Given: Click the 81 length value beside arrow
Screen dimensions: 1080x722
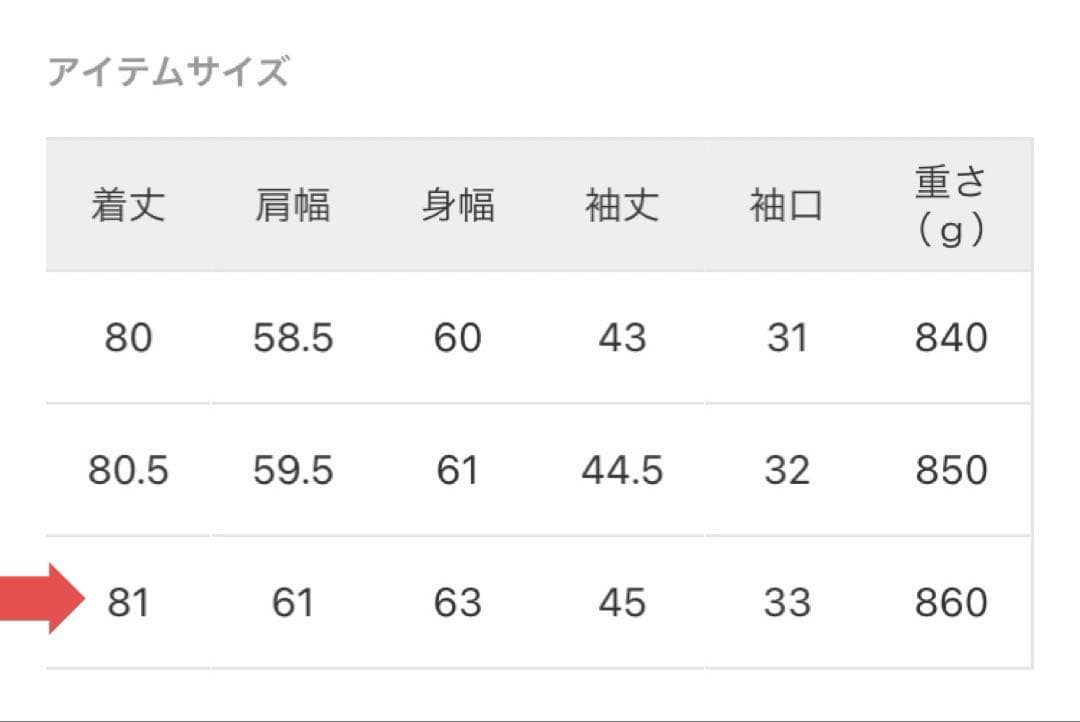Looking at the screenshot, I should pyautogui.click(x=128, y=603).
